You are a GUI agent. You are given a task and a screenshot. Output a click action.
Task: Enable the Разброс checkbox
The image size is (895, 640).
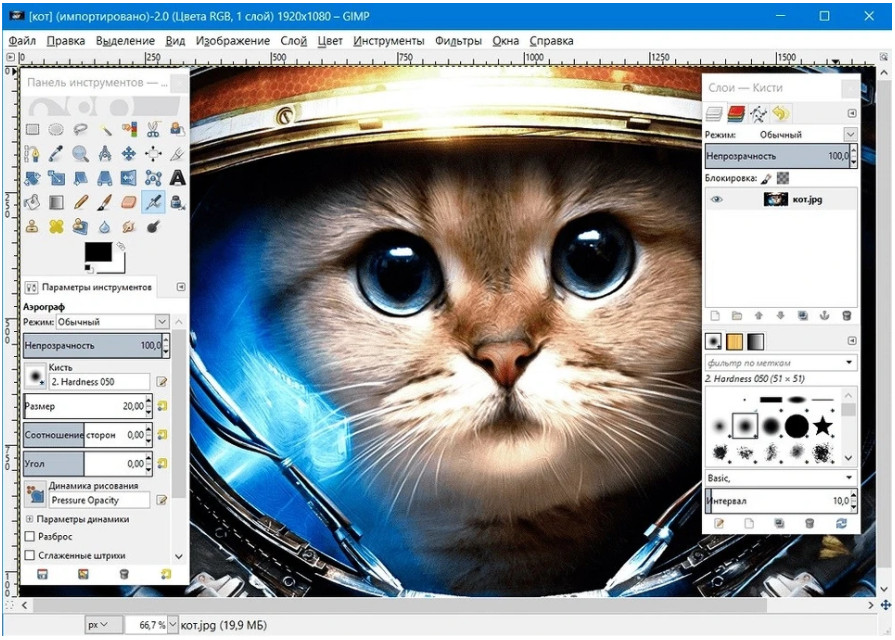click(30, 536)
